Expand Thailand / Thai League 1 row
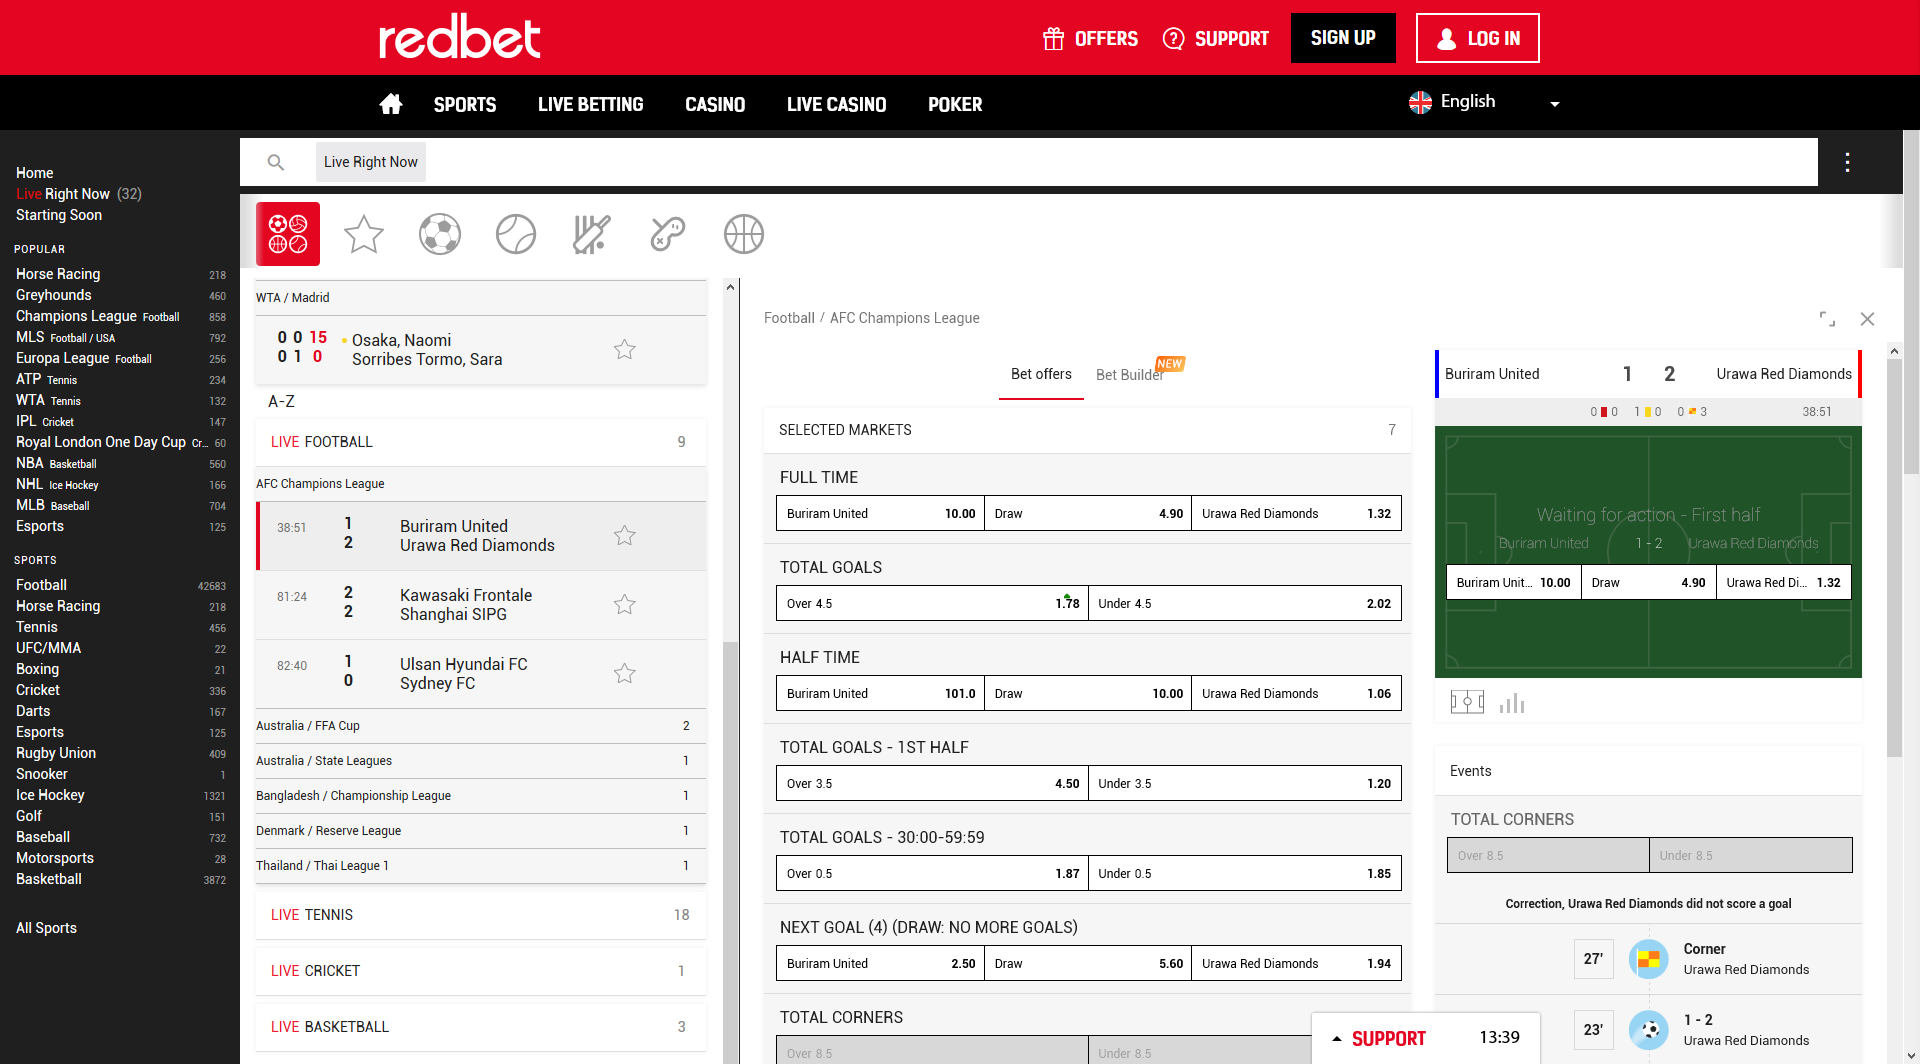1920x1064 pixels. click(x=480, y=866)
